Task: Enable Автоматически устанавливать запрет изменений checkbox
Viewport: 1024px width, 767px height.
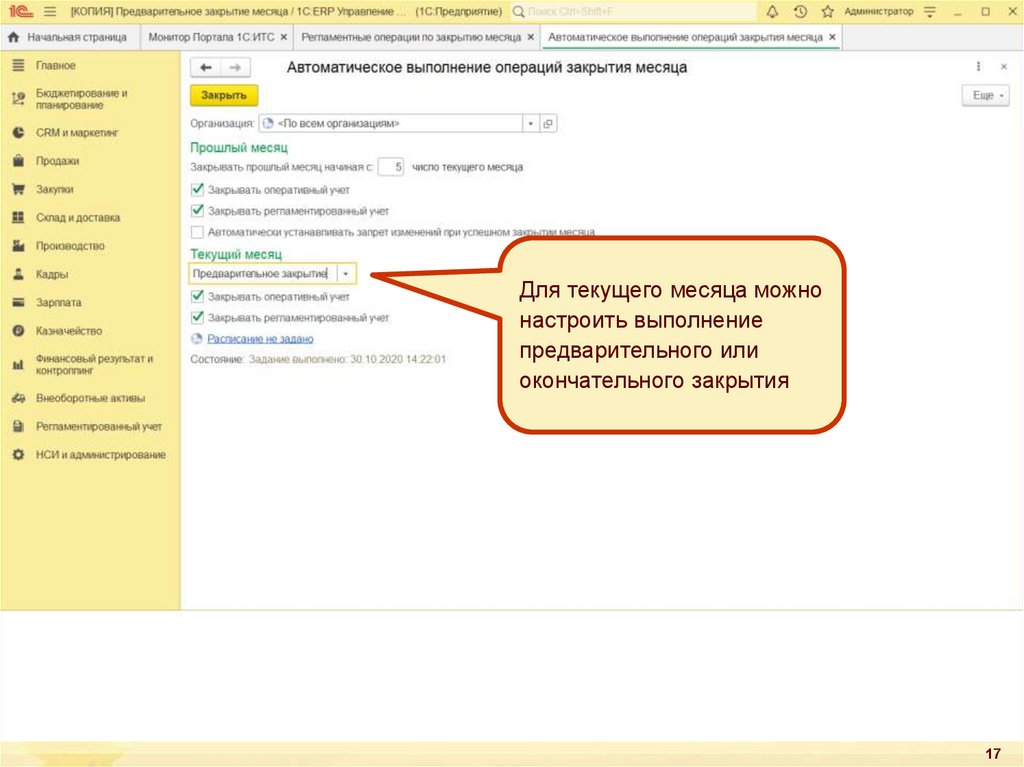Action: pos(197,231)
